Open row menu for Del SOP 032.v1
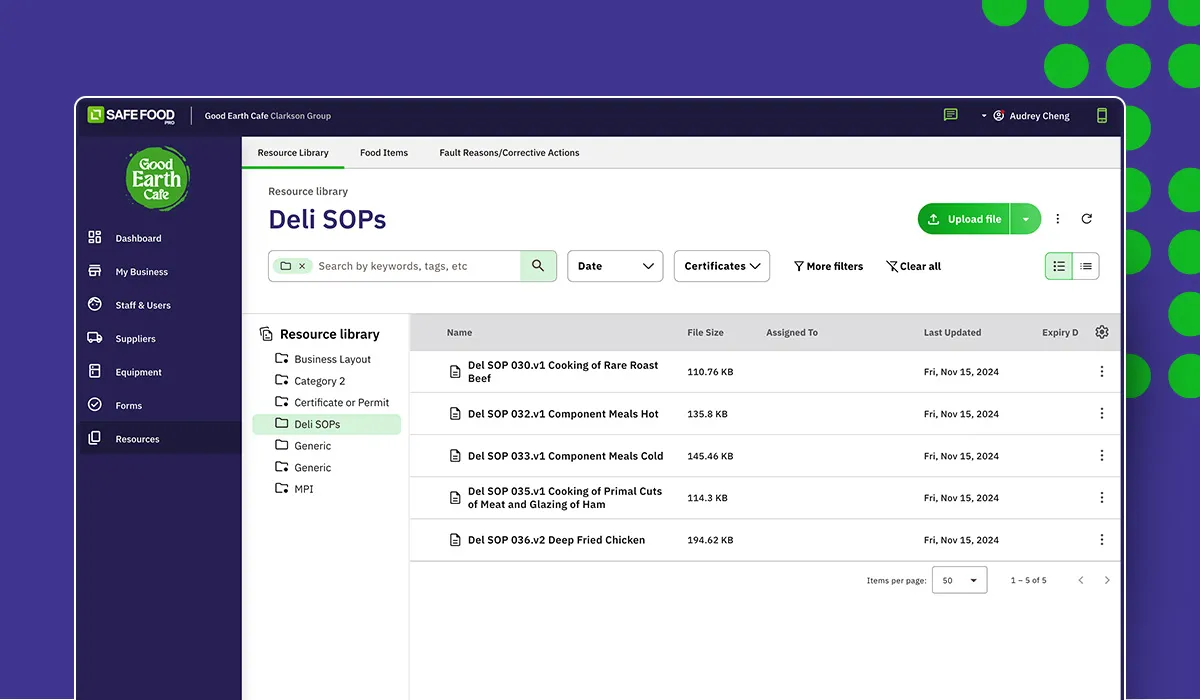Image resolution: width=1200 pixels, height=700 pixels. pos(1102,414)
